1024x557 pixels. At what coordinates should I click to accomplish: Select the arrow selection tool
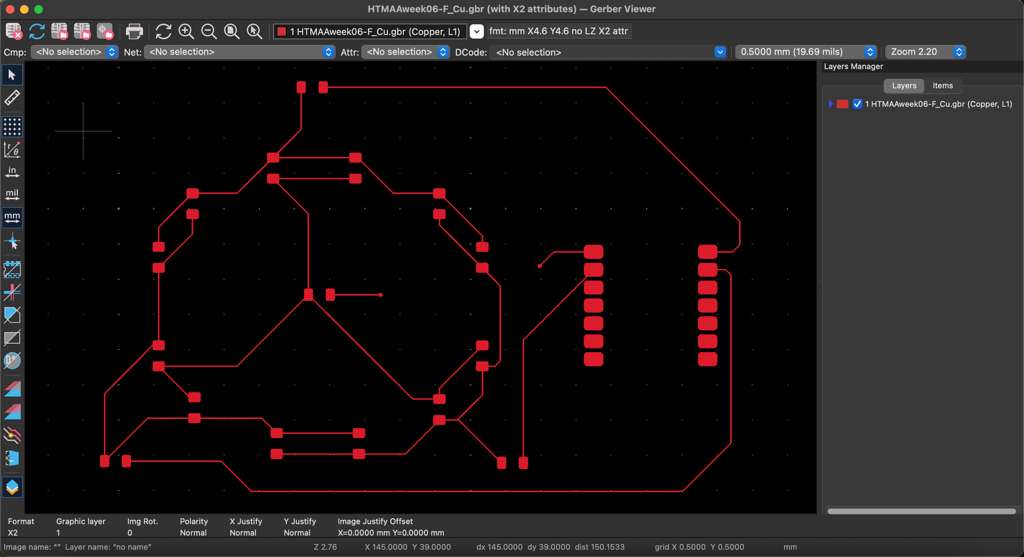(x=12, y=75)
